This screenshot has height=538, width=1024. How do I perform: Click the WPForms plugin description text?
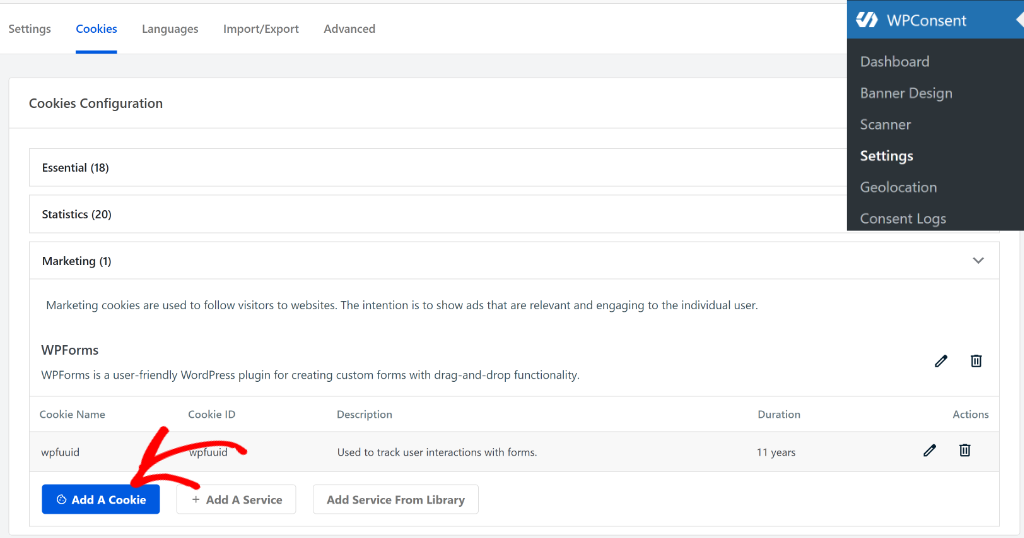pyautogui.click(x=310, y=375)
